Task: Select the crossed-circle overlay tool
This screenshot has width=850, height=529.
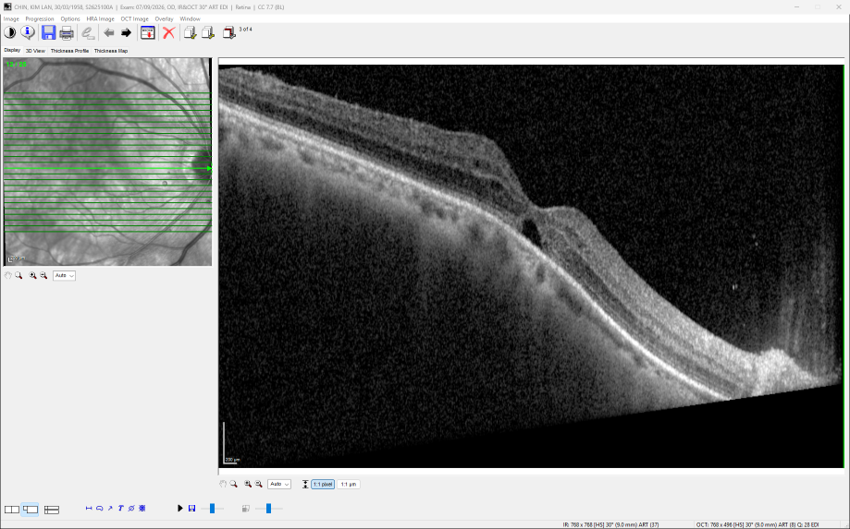Action: pyautogui.click(x=131, y=508)
